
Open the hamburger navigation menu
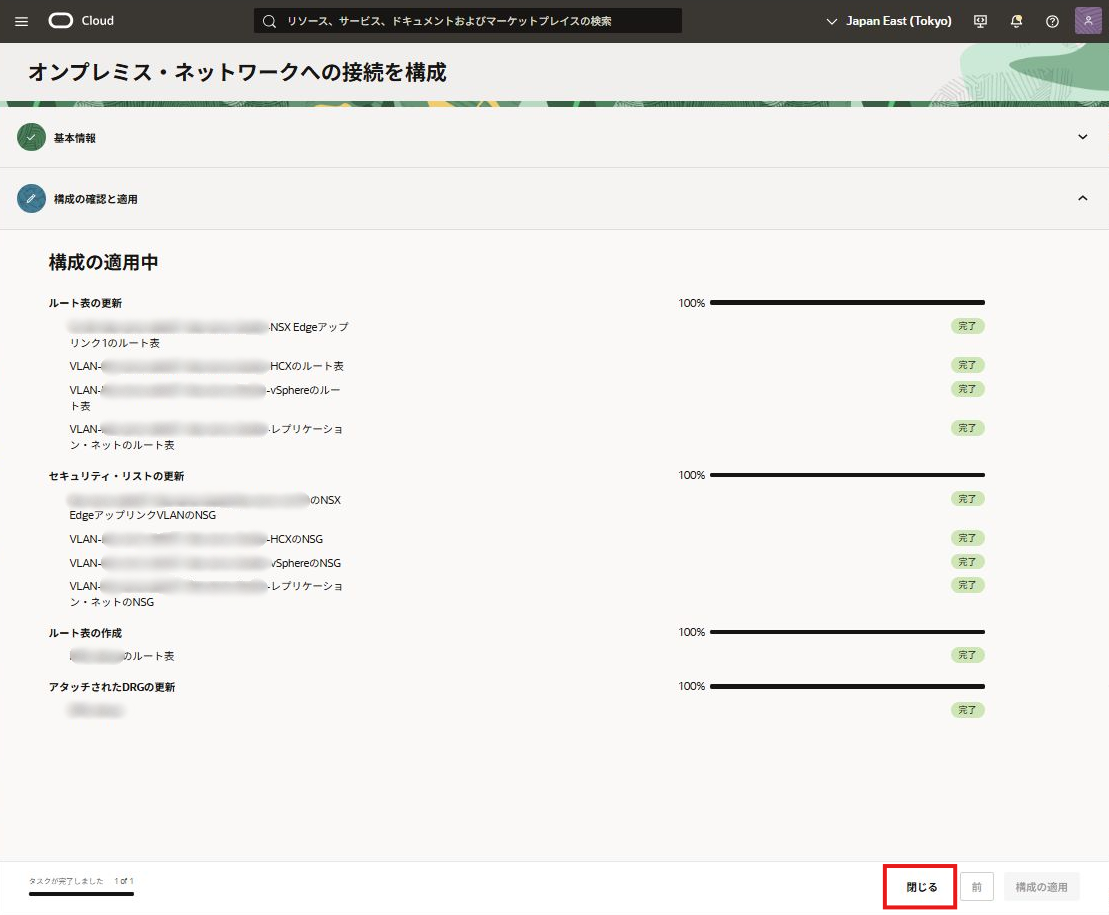22,21
